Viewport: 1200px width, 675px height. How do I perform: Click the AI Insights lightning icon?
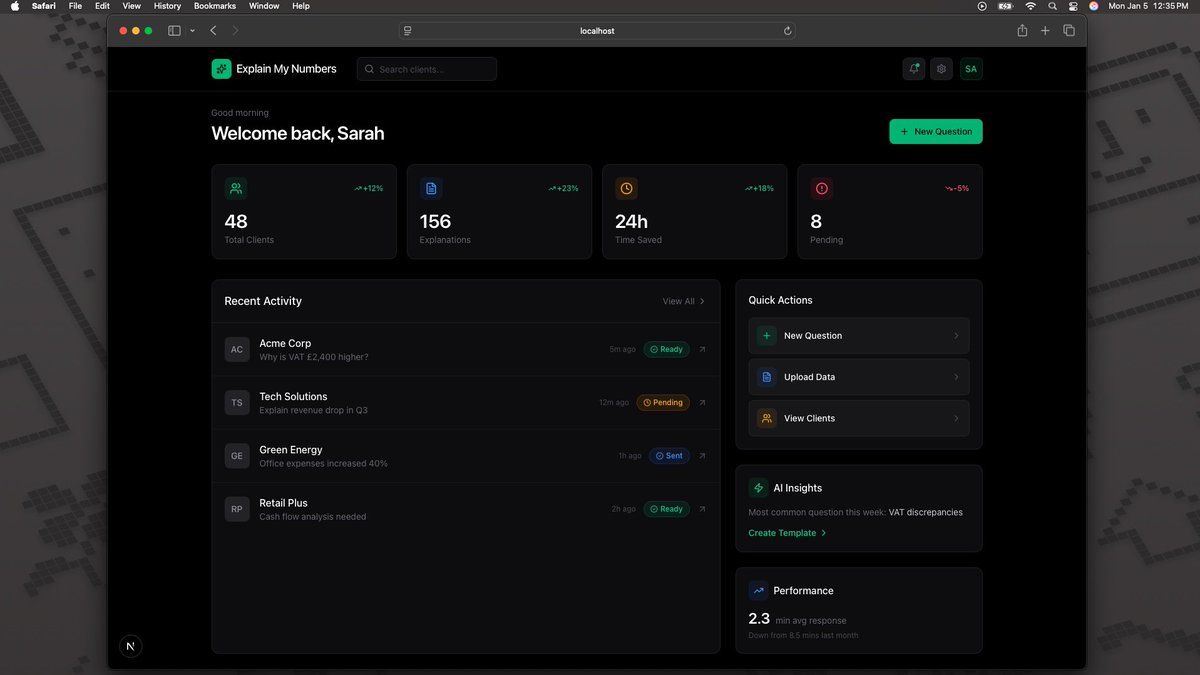[758, 488]
